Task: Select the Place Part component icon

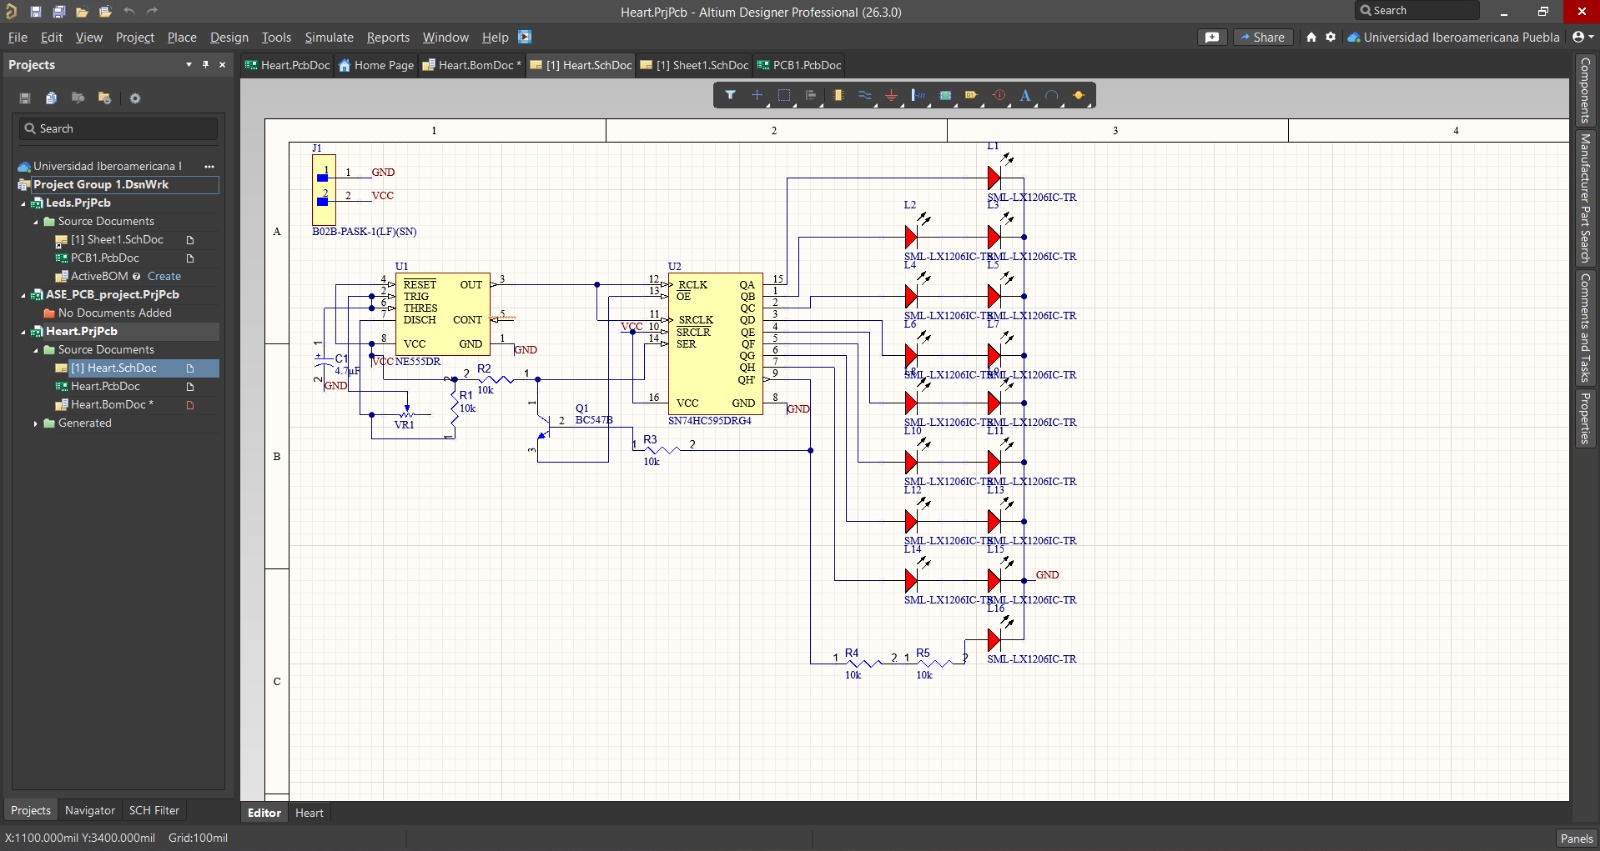Action: pos(838,96)
